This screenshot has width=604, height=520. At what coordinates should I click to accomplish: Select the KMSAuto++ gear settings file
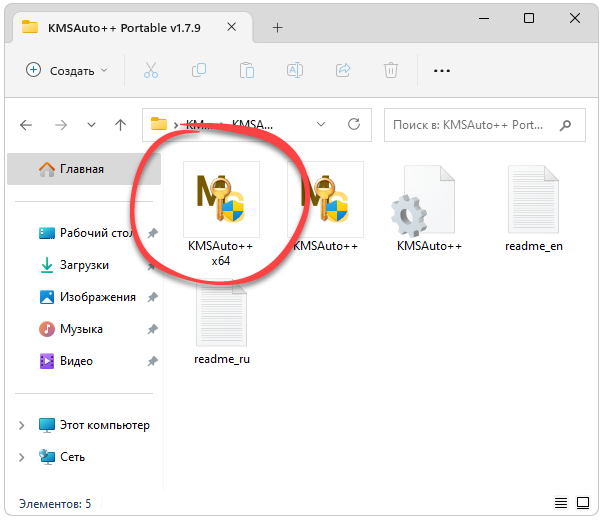[x=429, y=208]
